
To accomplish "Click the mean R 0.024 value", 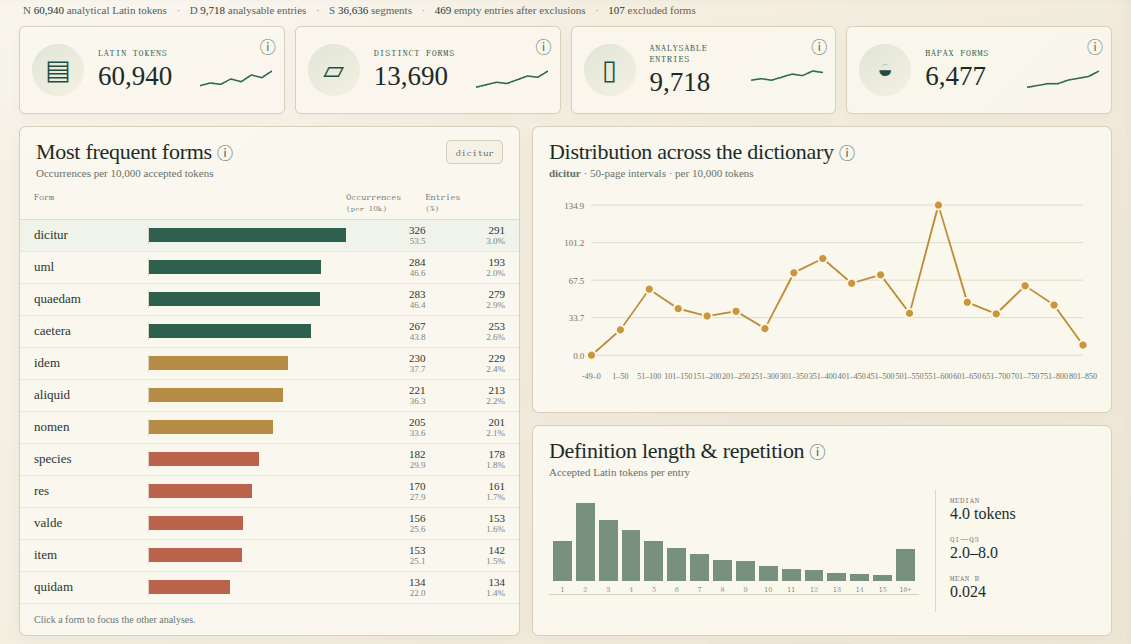I will click(967, 592).
